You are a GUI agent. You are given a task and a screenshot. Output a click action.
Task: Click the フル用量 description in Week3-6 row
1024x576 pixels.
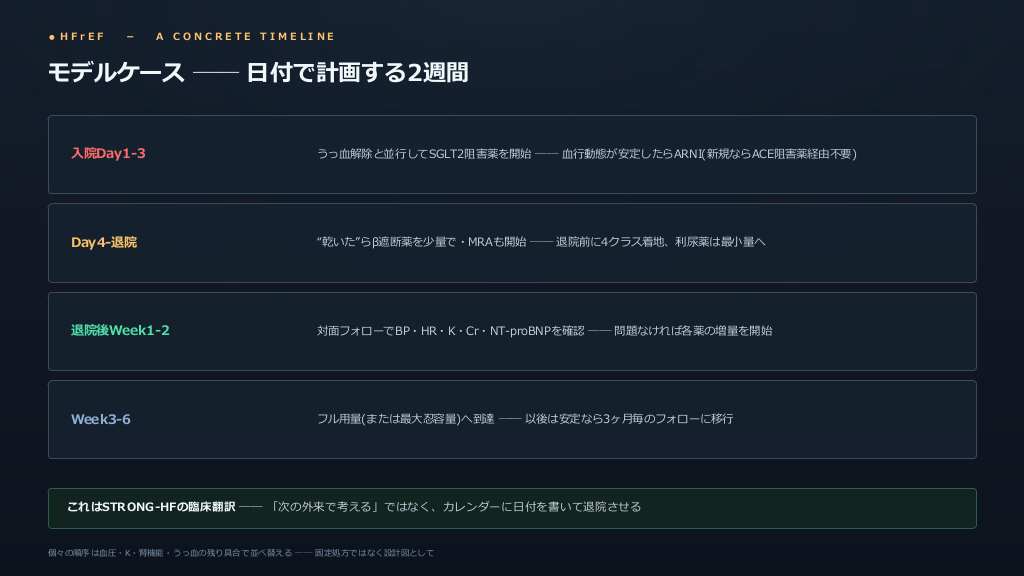coord(406,419)
